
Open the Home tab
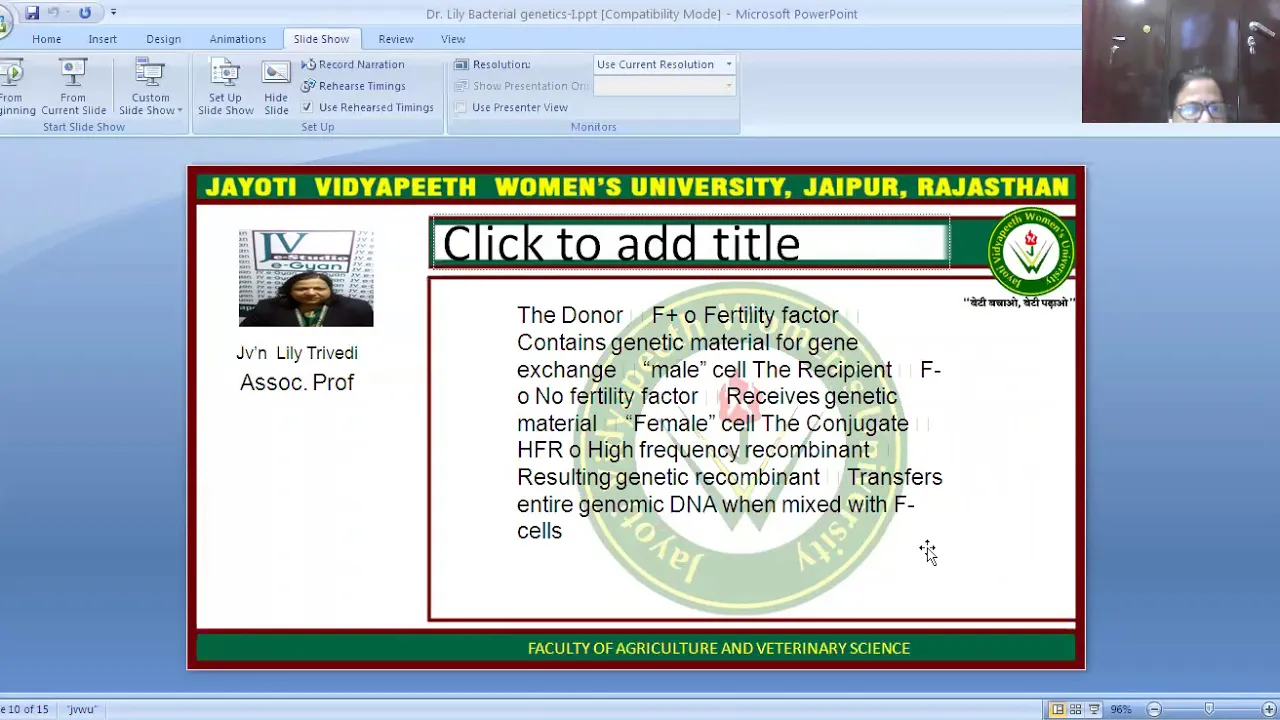coord(46,39)
